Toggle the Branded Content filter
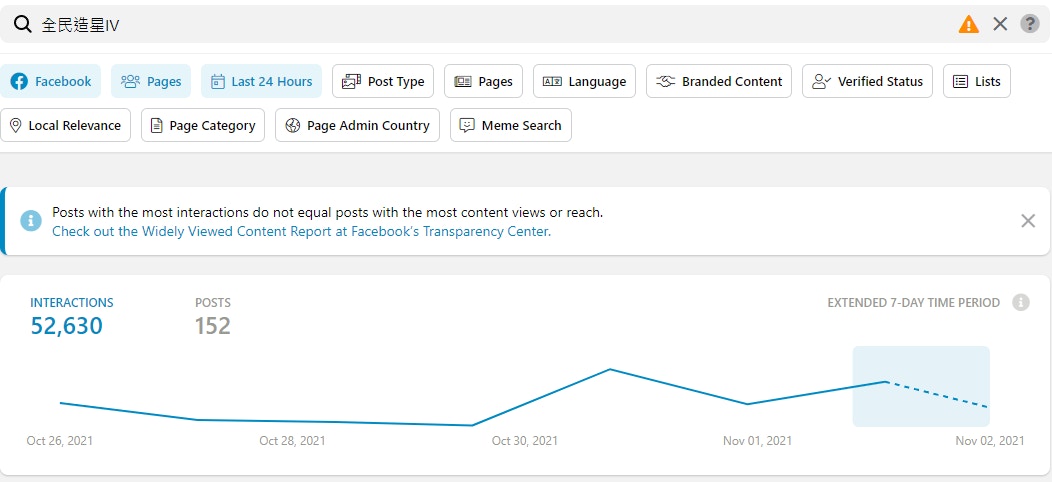The image size is (1052, 482). click(719, 81)
